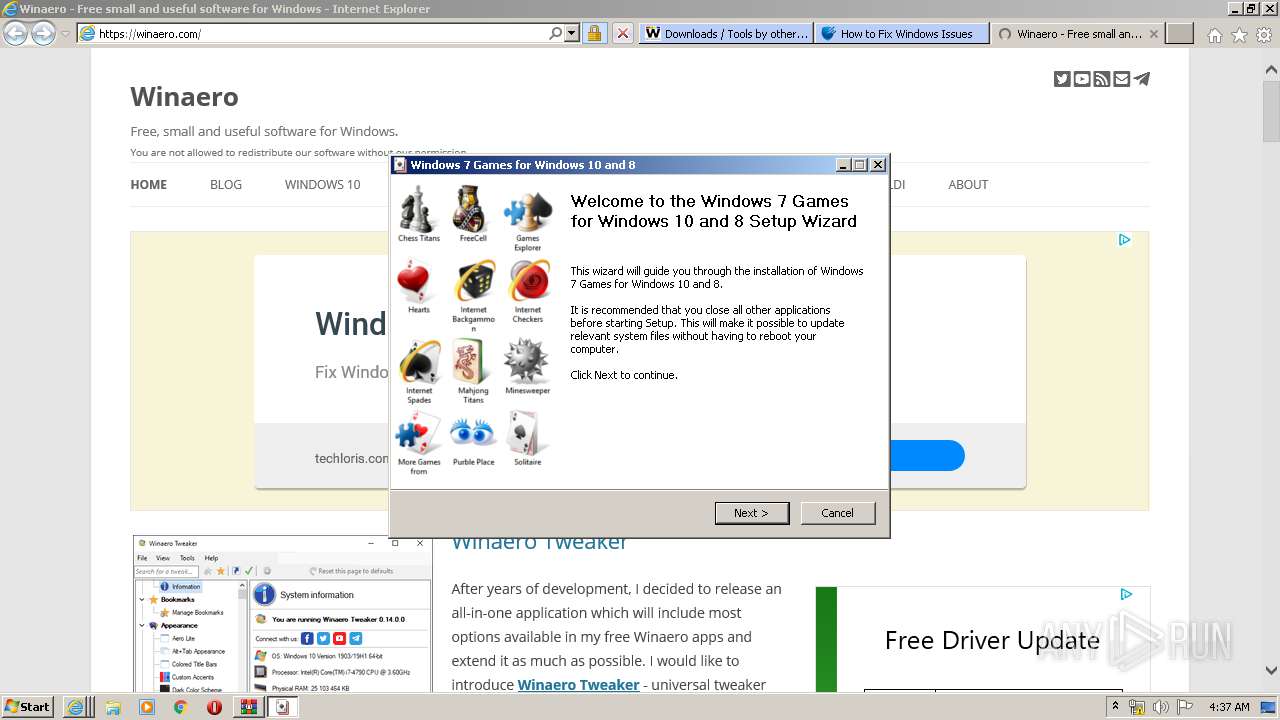Open Internet Explorer from taskbar

75,707
